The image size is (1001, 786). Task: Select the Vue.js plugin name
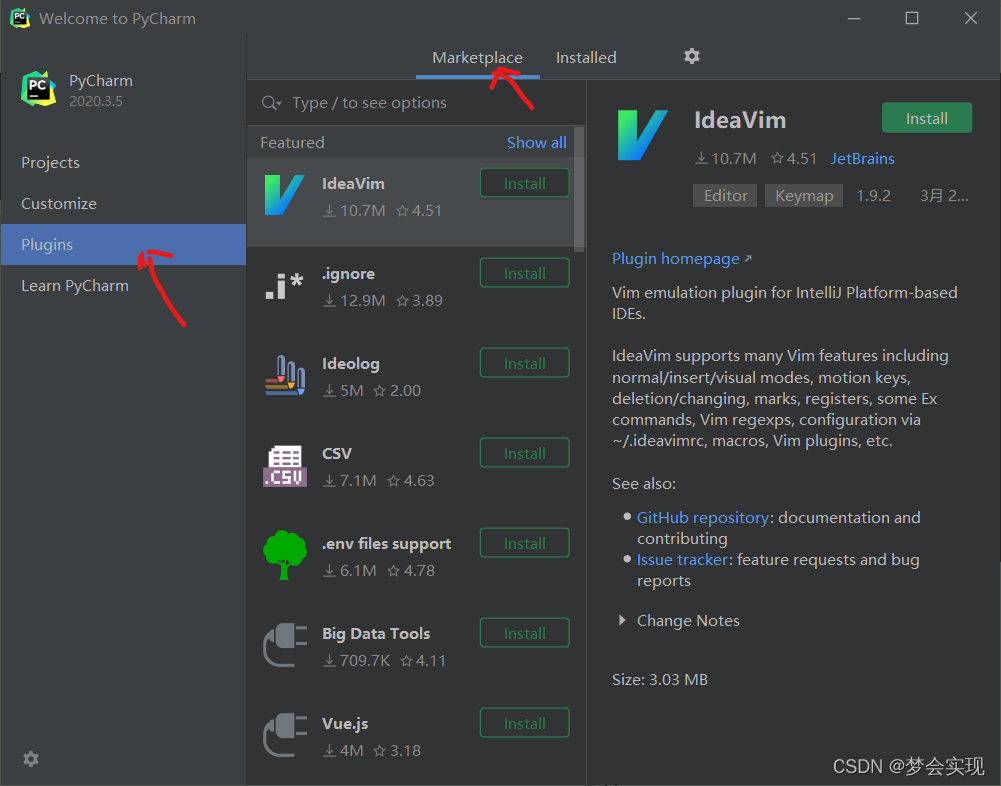345,723
